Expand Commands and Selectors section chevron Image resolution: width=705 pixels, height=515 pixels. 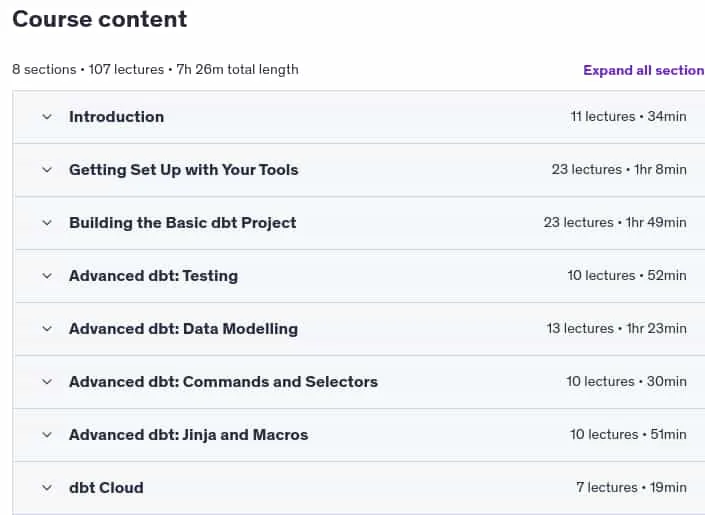(x=47, y=382)
